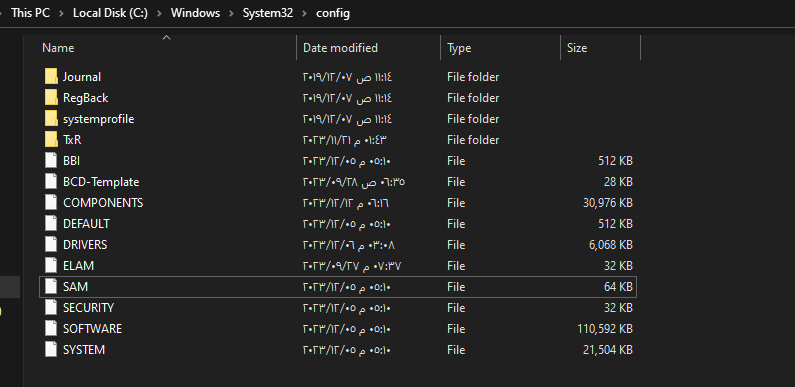Click the TxR folder icon
Image resolution: width=795 pixels, height=387 pixels.
click(x=51, y=139)
